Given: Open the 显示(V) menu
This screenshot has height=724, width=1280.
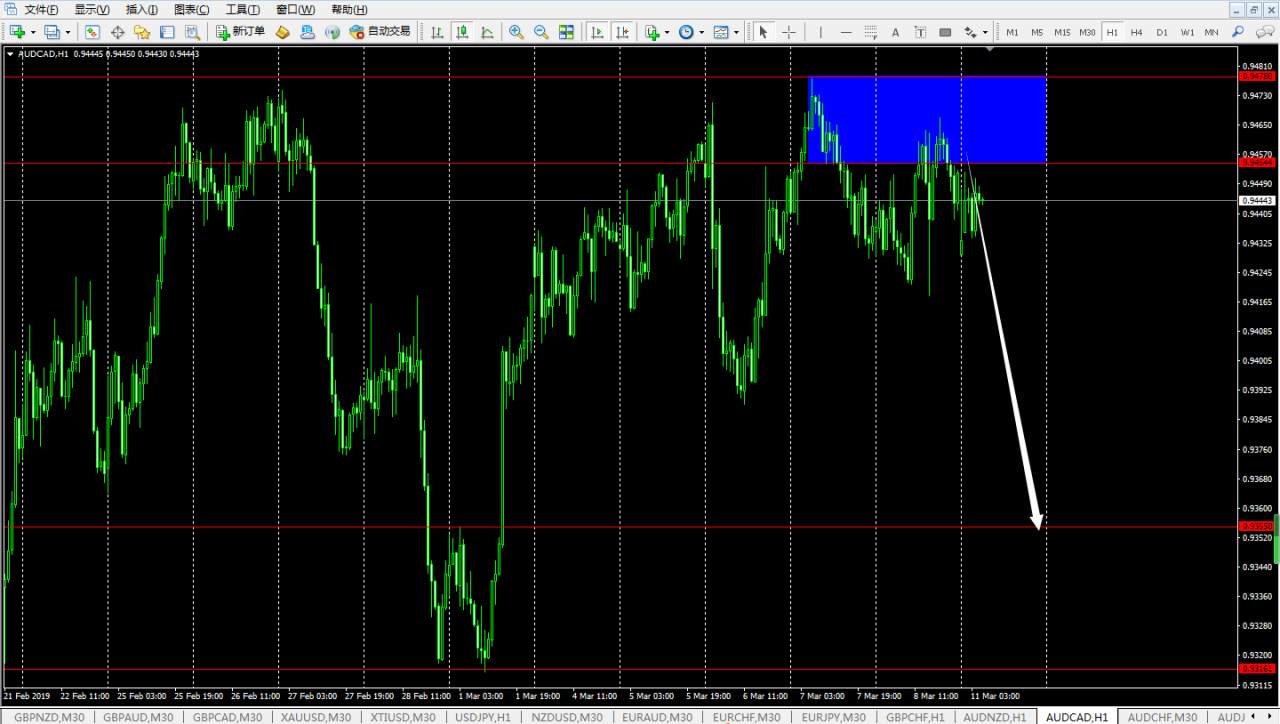Looking at the screenshot, I should (92, 9).
